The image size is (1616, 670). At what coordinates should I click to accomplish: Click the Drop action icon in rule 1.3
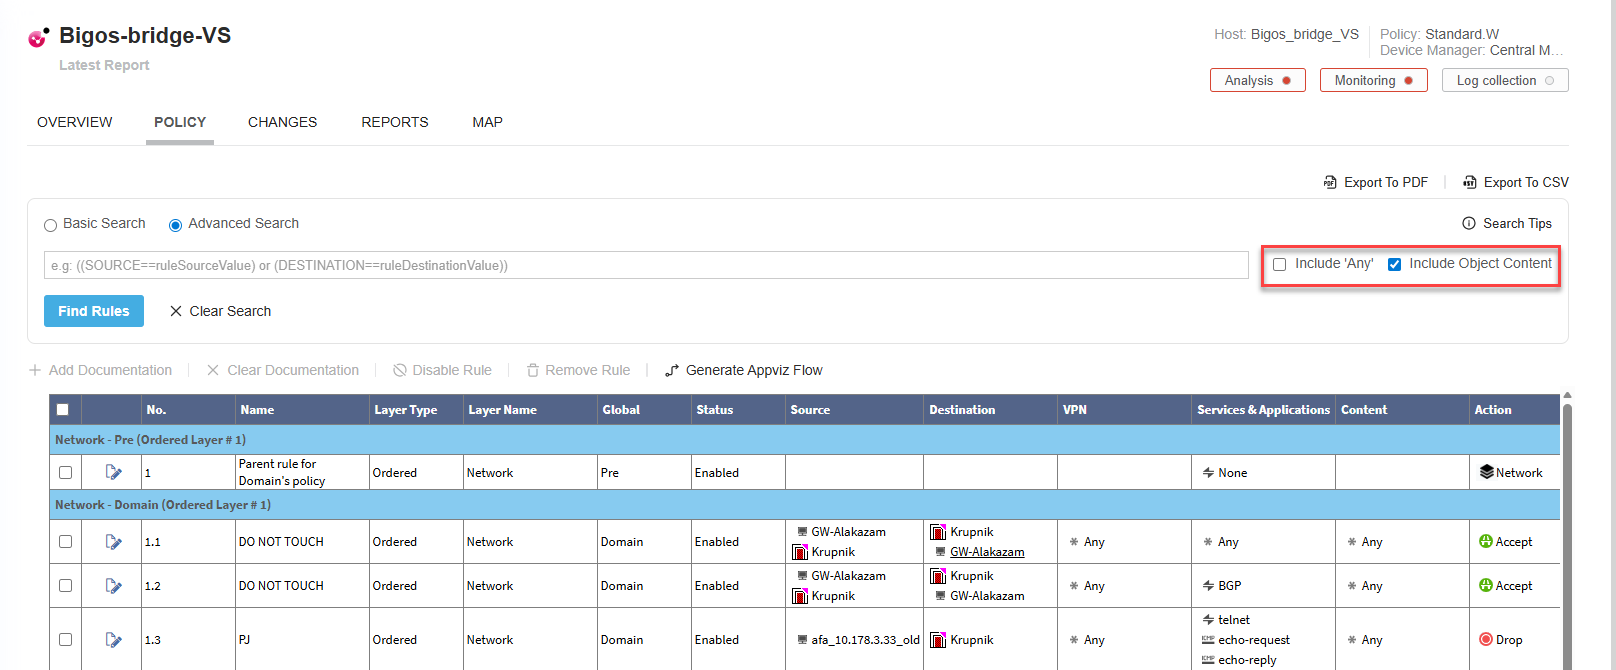click(x=1485, y=640)
